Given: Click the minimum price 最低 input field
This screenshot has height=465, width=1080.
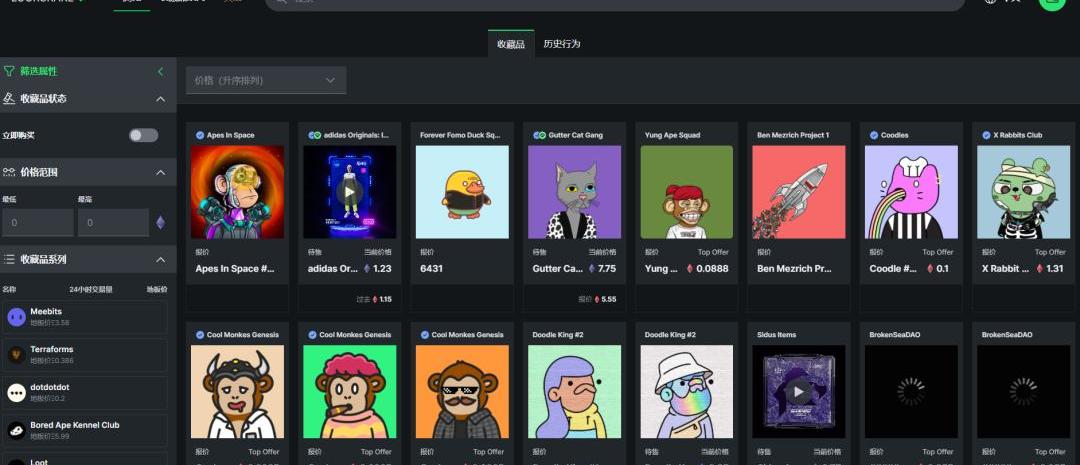Looking at the screenshot, I should [x=37, y=222].
